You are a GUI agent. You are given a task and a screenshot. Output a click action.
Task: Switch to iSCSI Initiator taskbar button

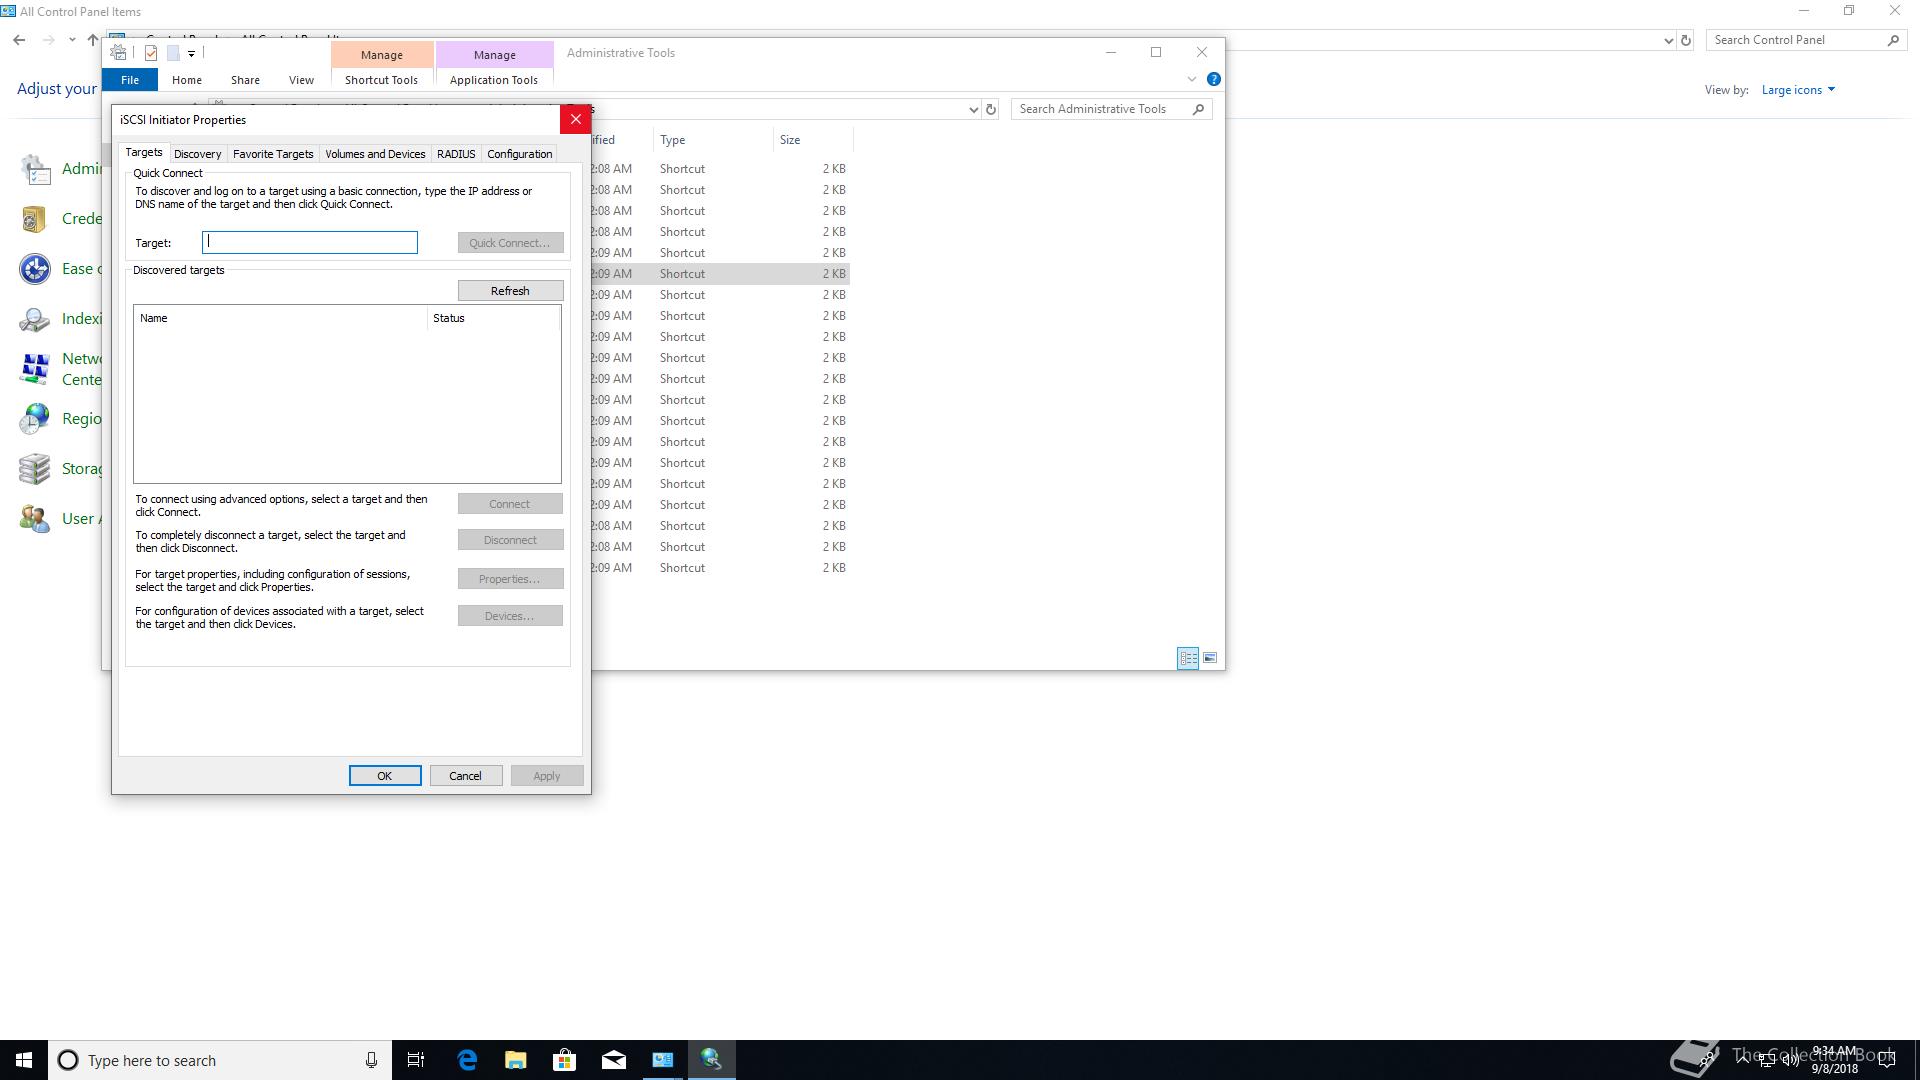pyautogui.click(x=711, y=1060)
